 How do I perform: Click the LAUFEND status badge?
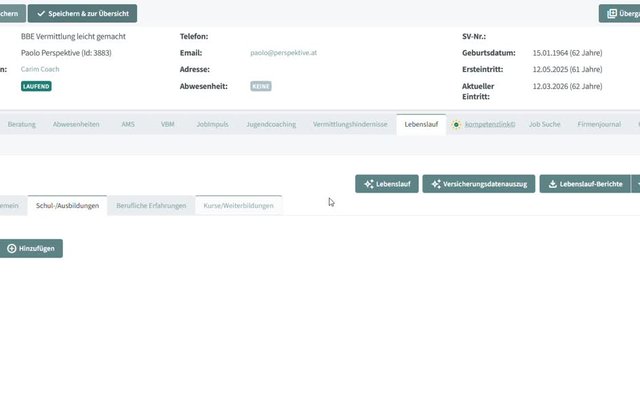(36, 86)
